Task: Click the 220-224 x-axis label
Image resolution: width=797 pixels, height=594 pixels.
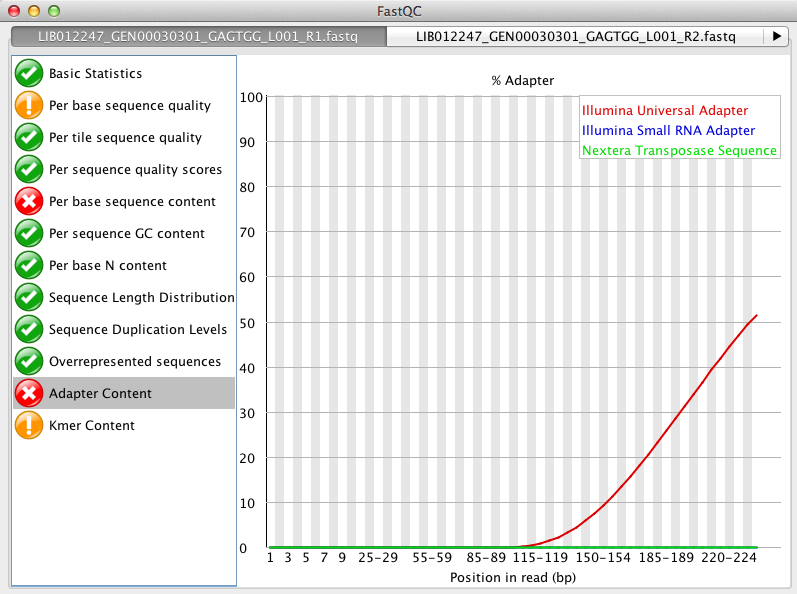Action: tap(729, 558)
